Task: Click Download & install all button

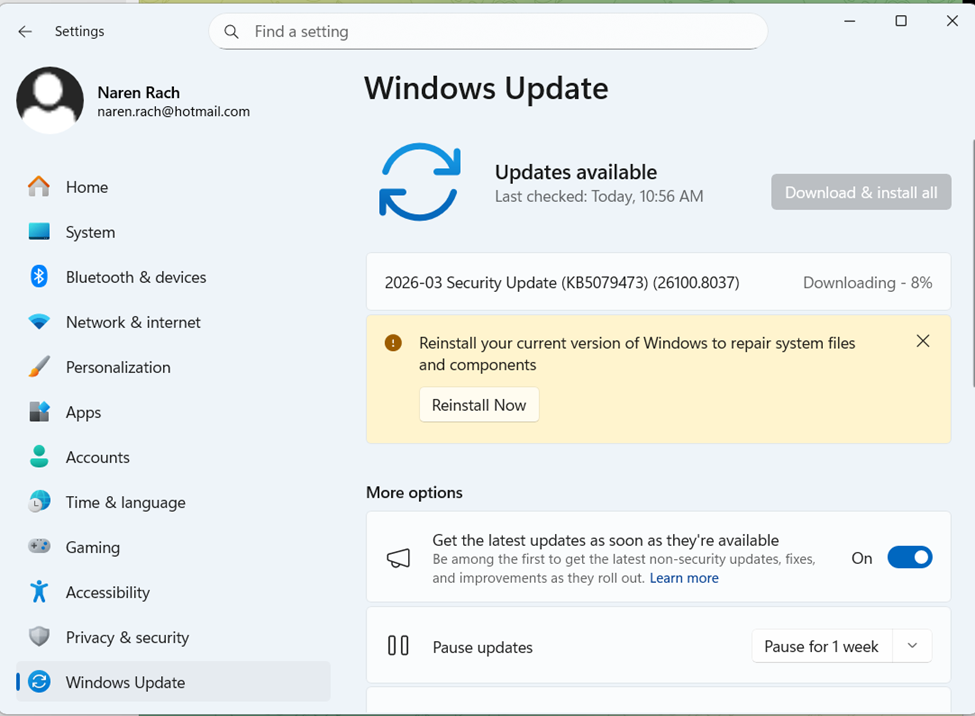Action: 861,192
